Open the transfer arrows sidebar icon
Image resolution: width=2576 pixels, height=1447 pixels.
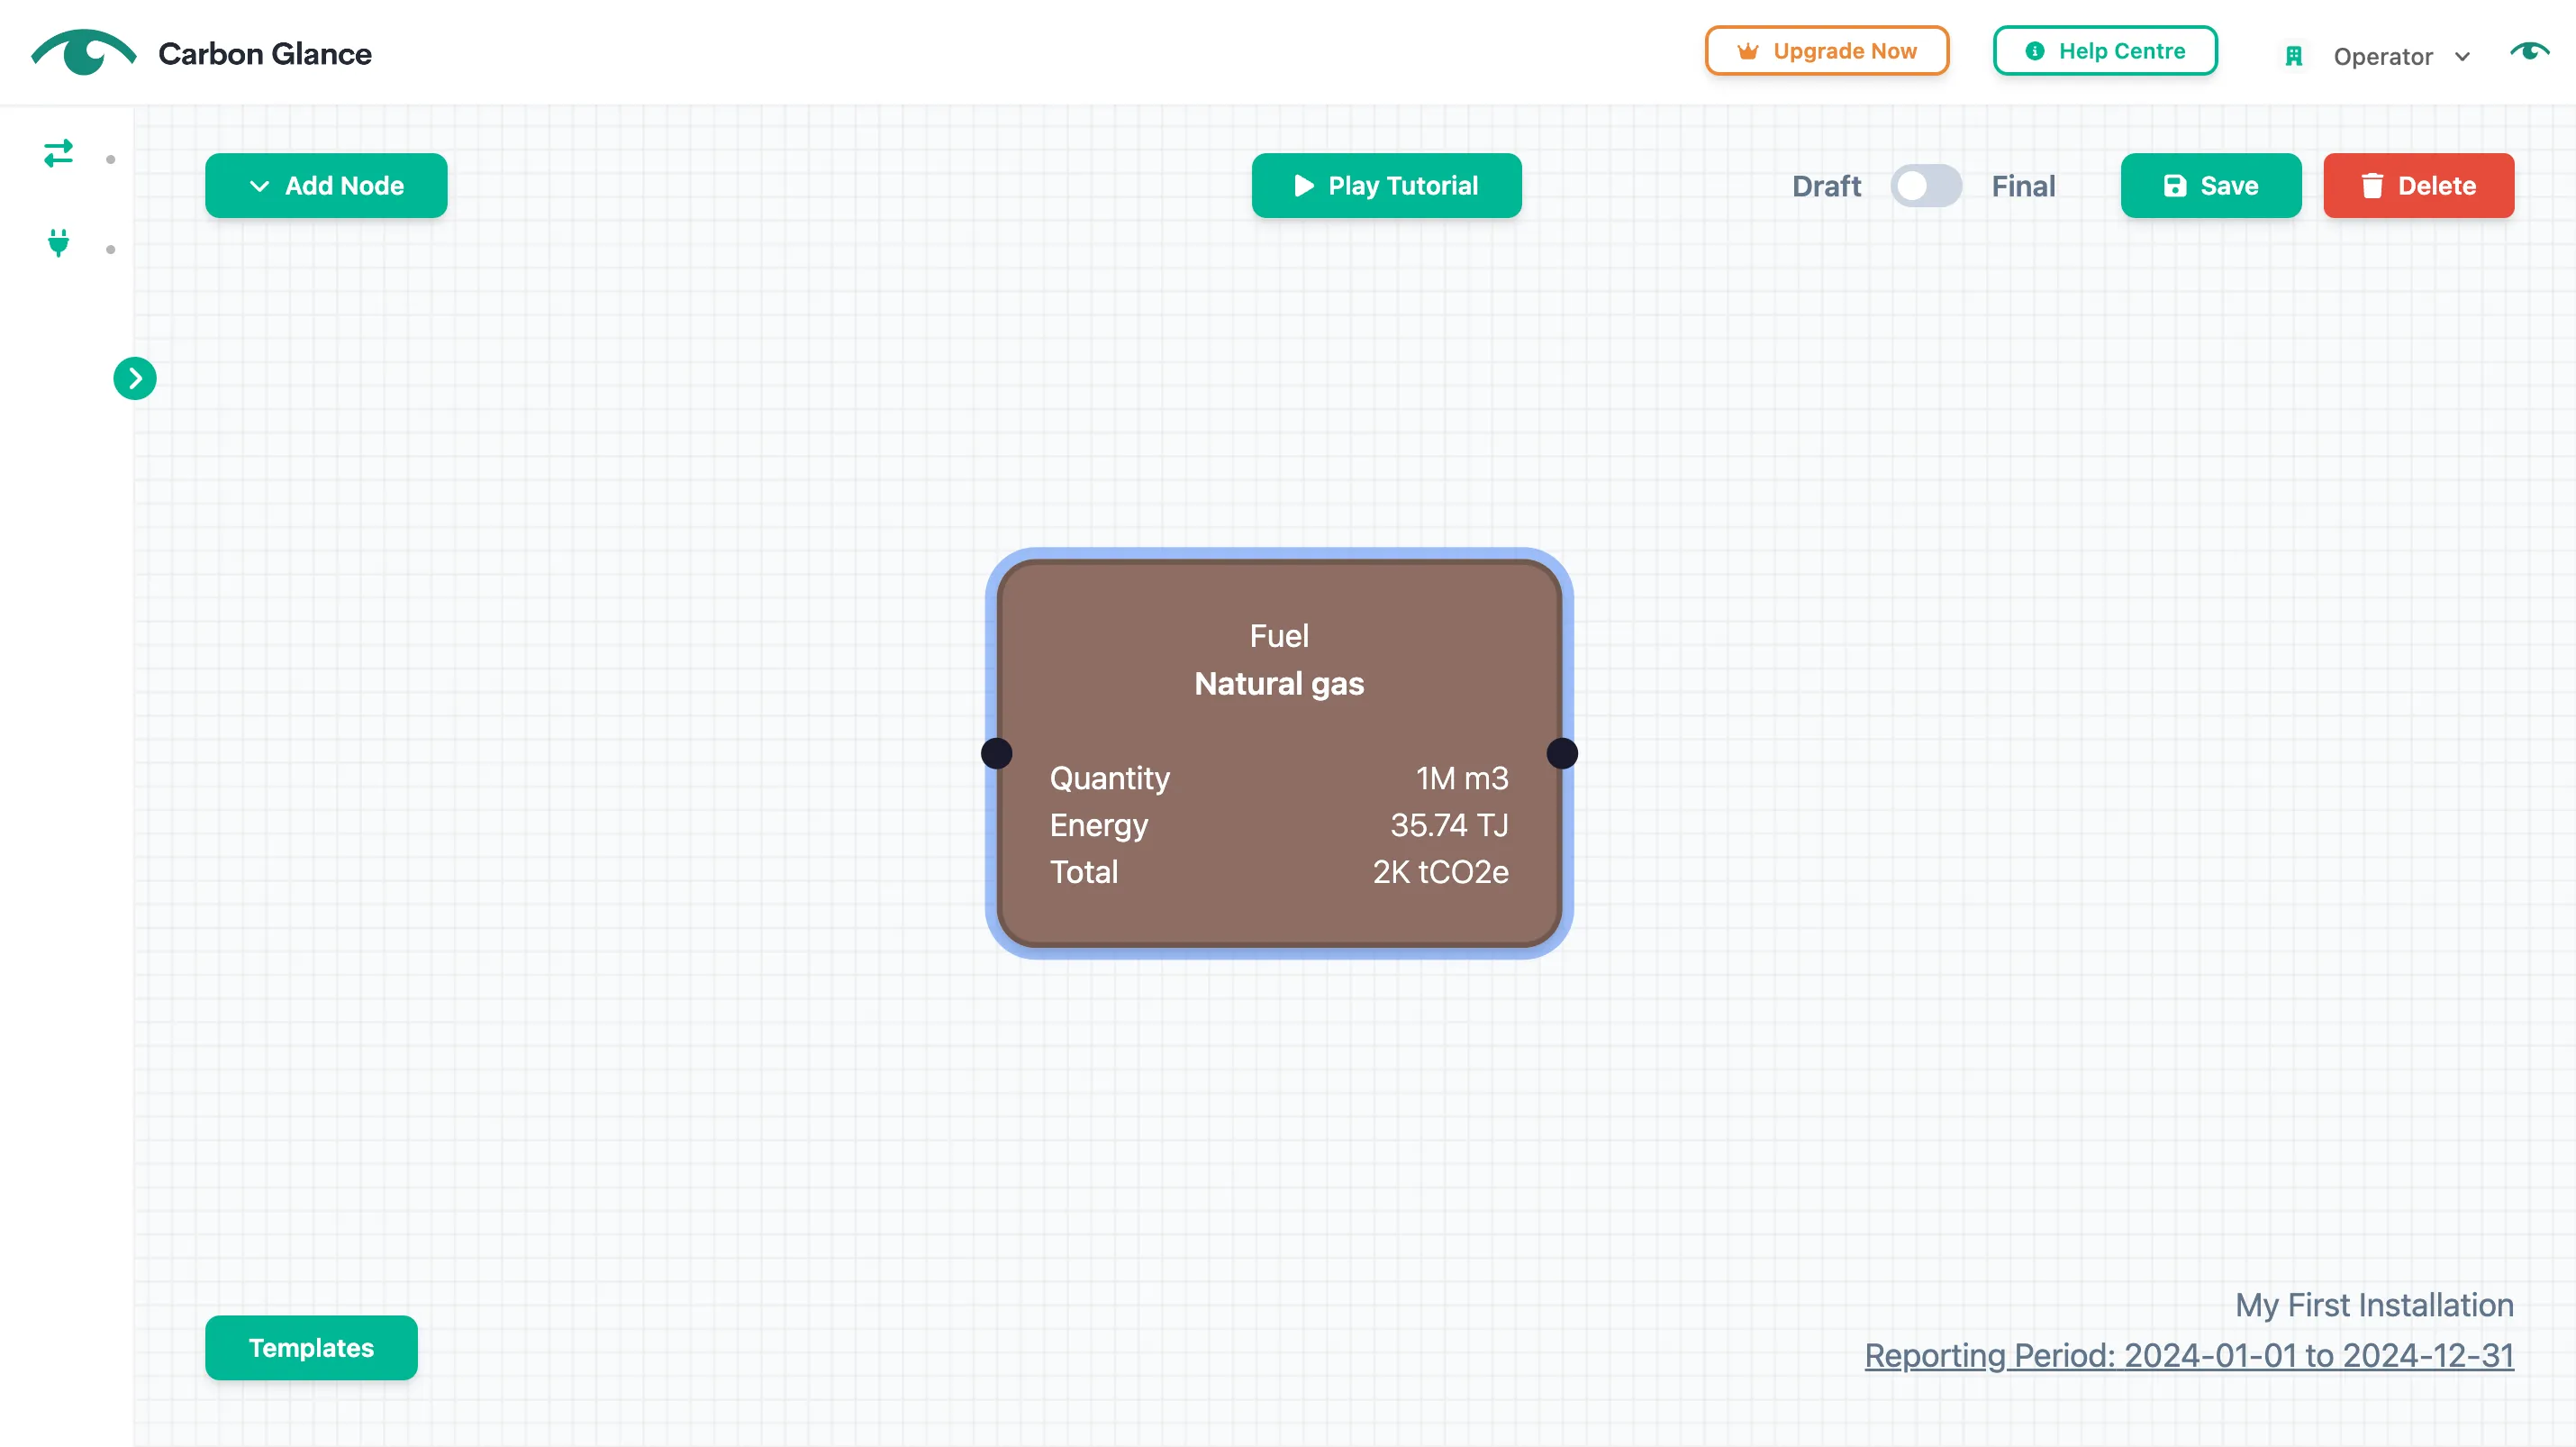pyautogui.click(x=59, y=154)
